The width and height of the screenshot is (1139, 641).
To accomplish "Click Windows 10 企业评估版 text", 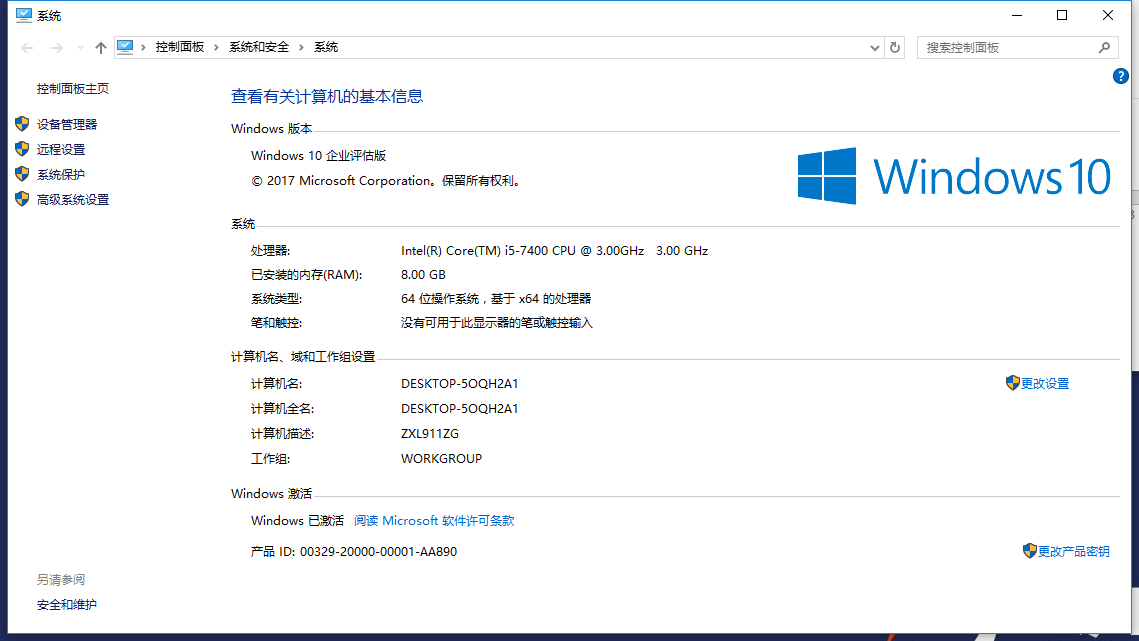I will pyautogui.click(x=318, y=156).
